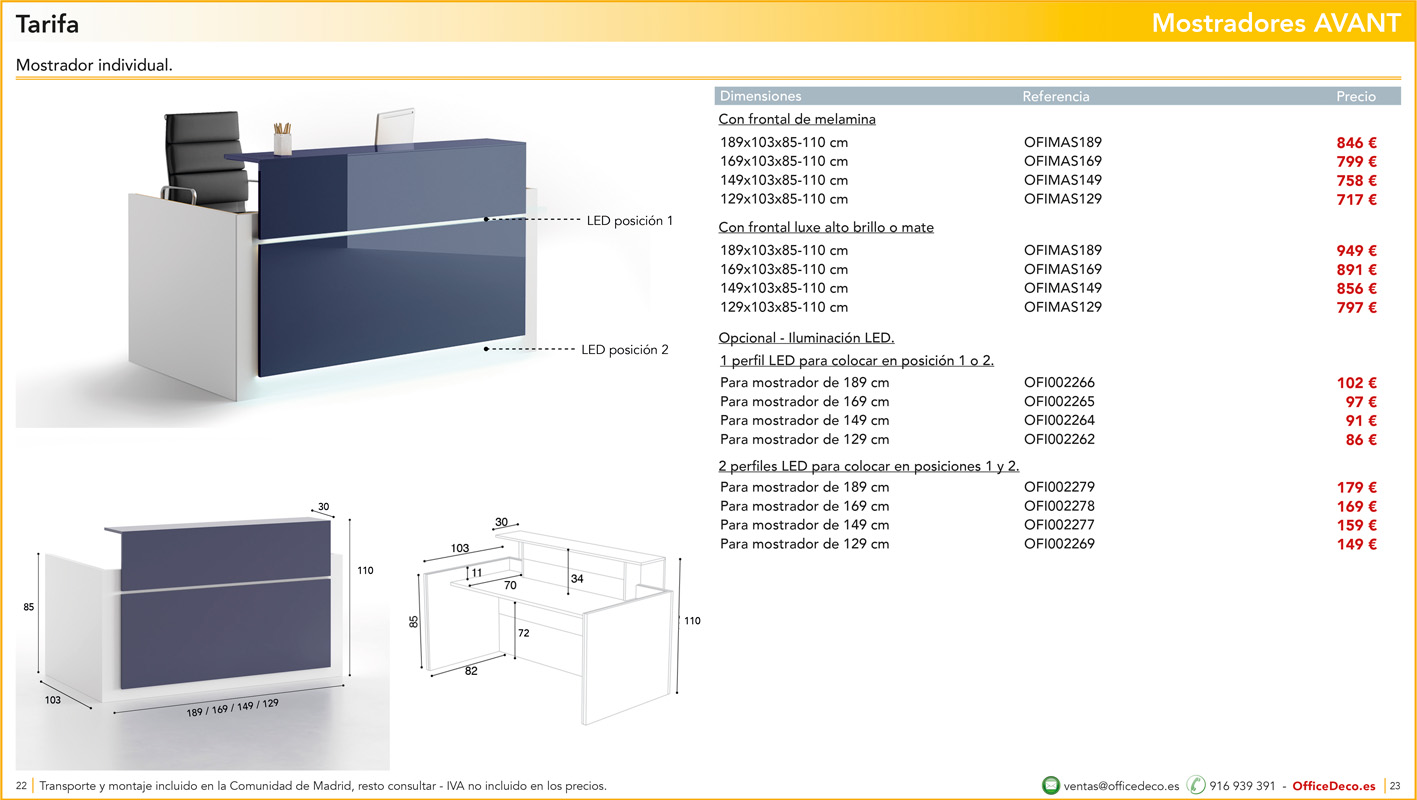Image resolution: width=1417 pixels, height=800 pixels.
Task: Open the line drawing with interior measurements
Action: point(555,620)
